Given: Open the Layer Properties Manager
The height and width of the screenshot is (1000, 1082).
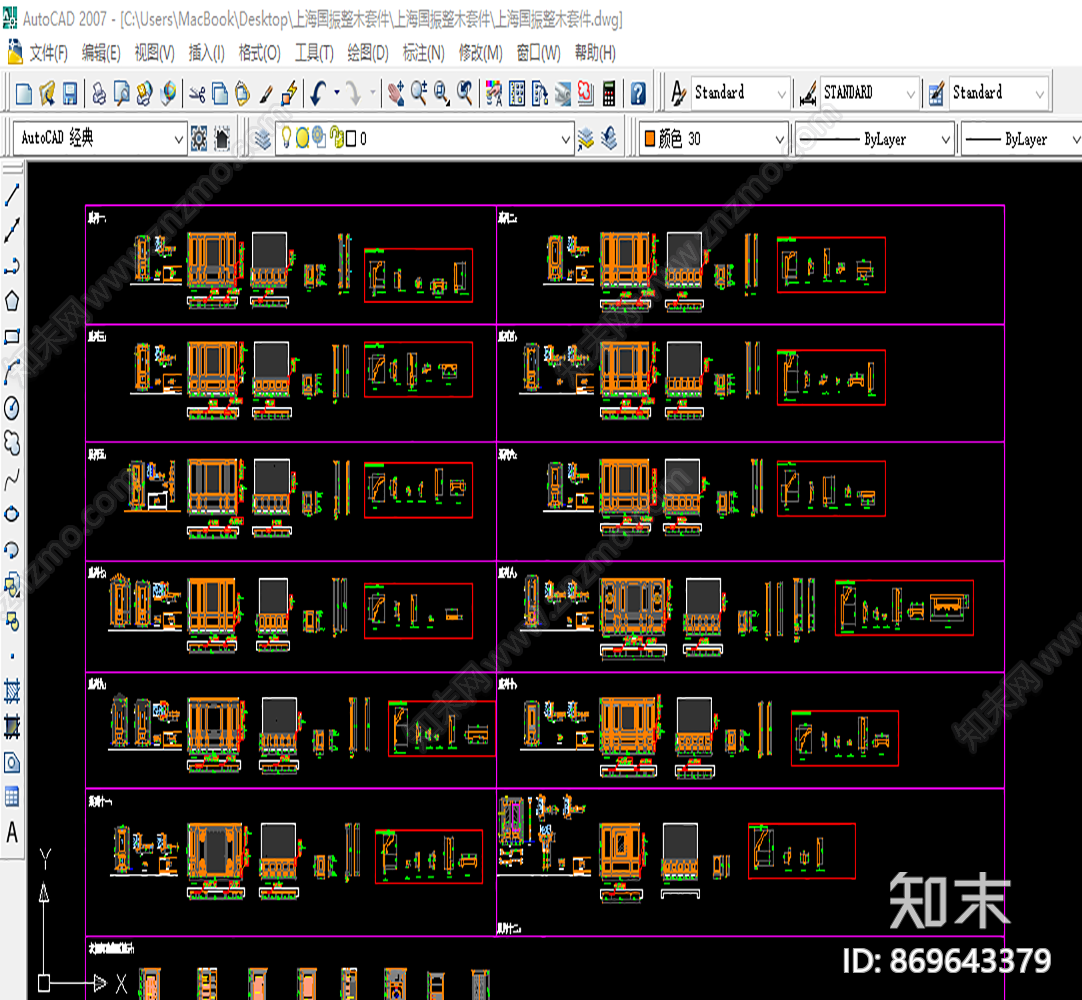Looking at the screenshot, I should 263,139.
